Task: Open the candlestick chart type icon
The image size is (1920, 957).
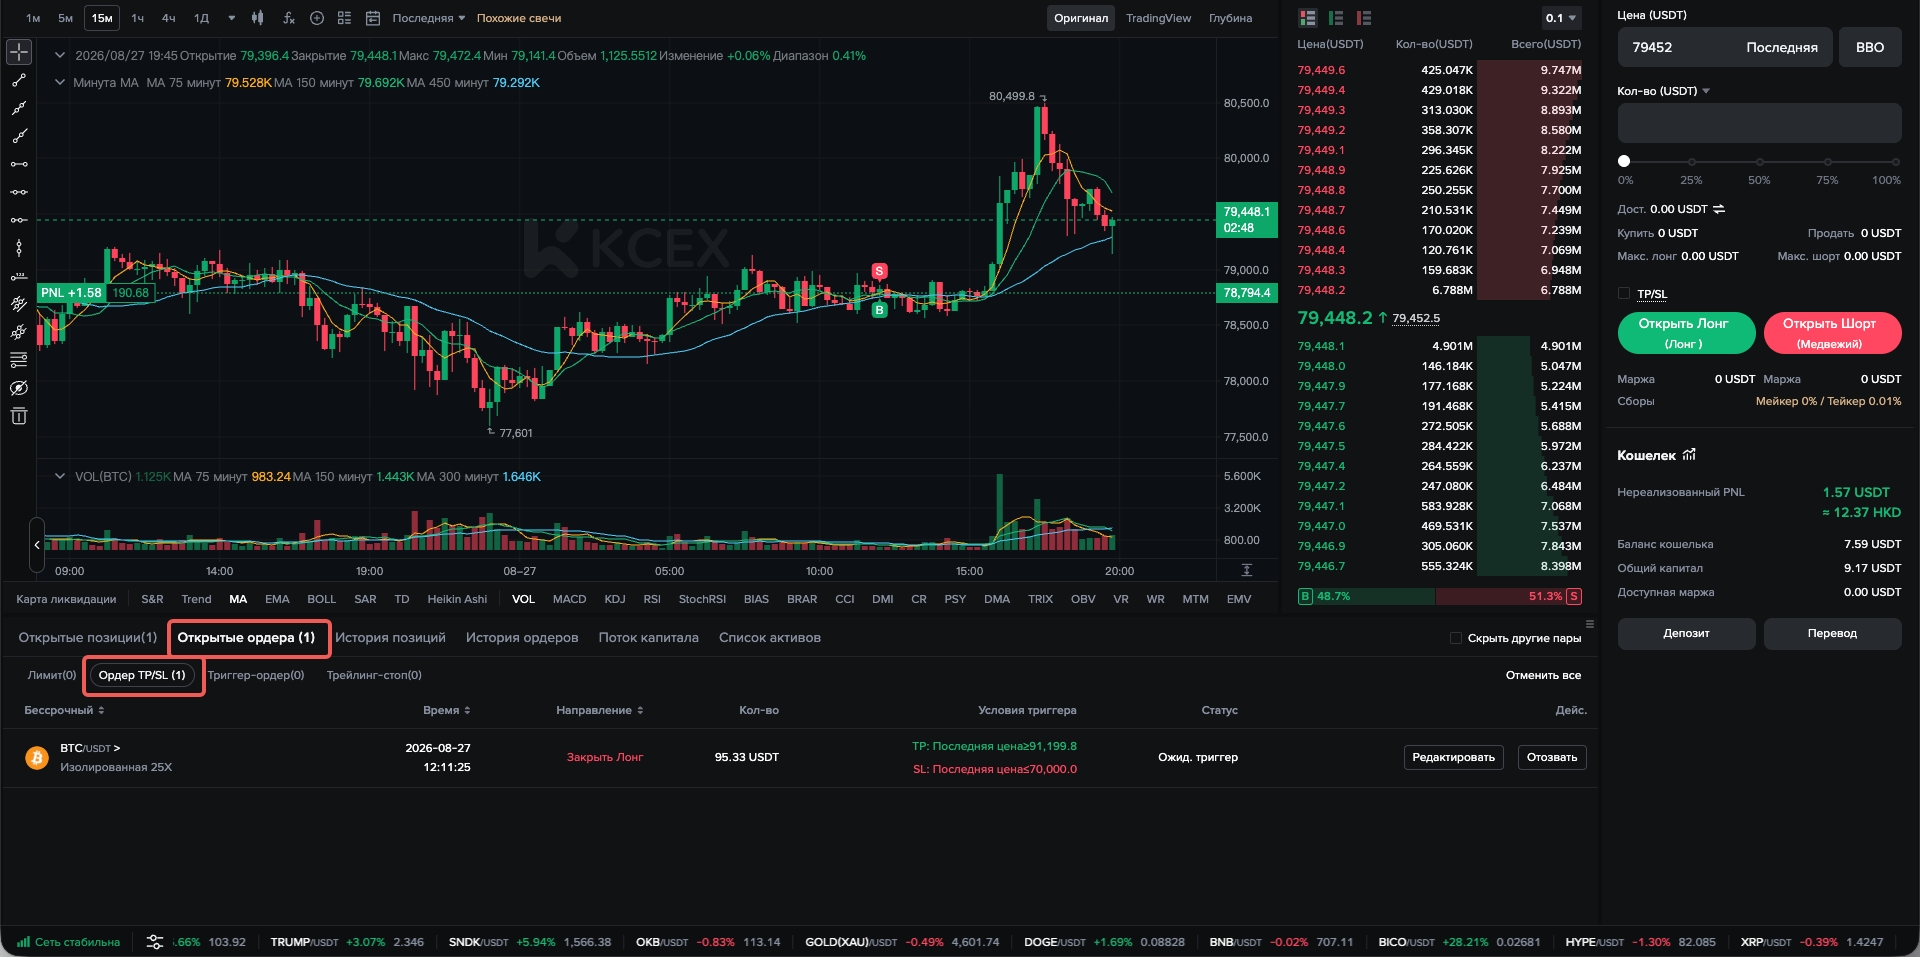Action: (258, 18)
